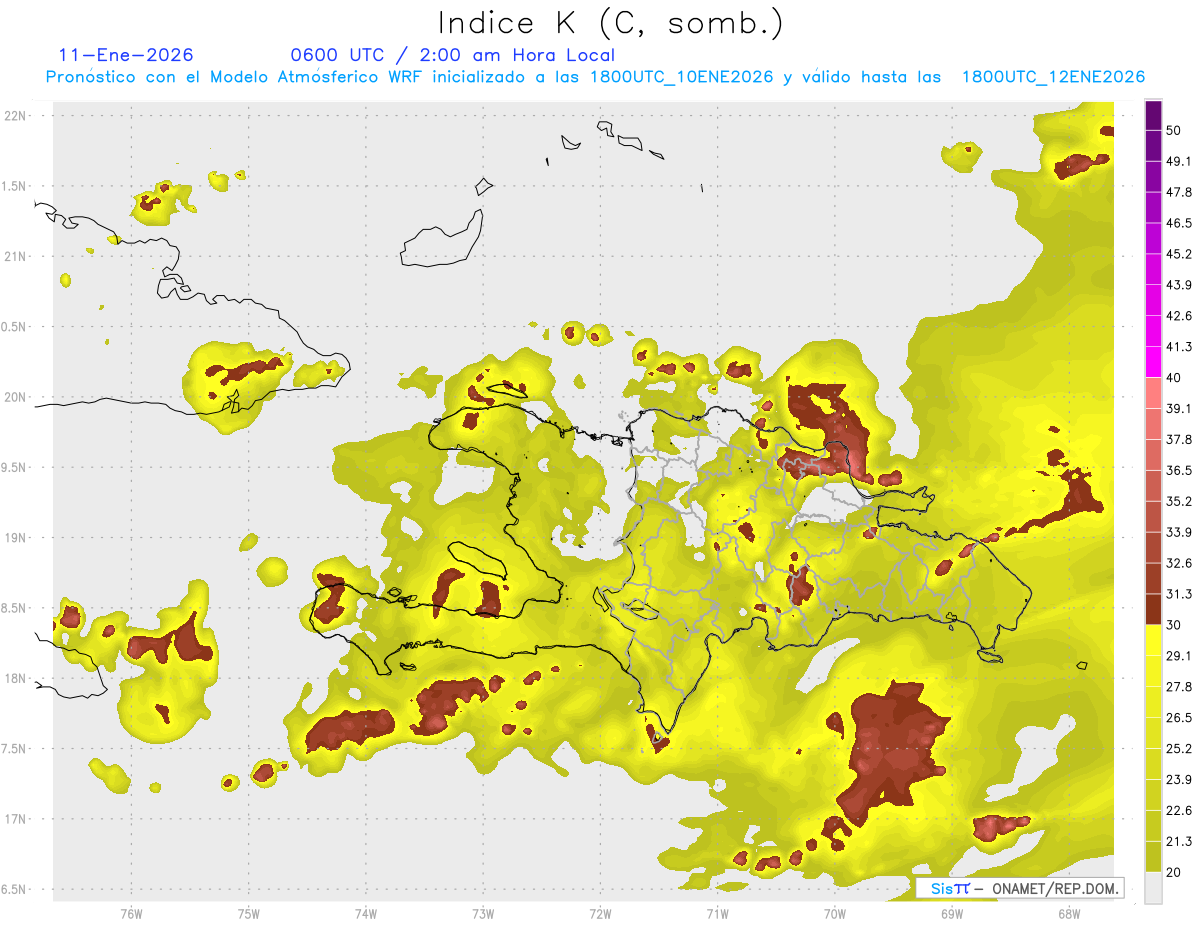Click the colorbar value "32.6"
1200x927 pixels.
[1179, 563]
